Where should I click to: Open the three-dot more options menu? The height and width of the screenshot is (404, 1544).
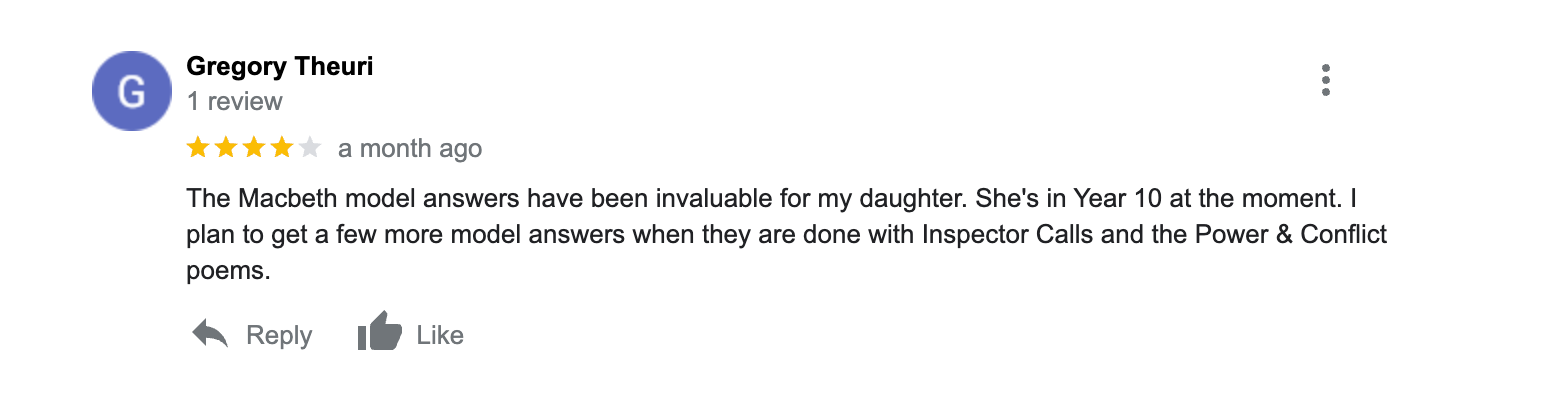(1325, 80)
